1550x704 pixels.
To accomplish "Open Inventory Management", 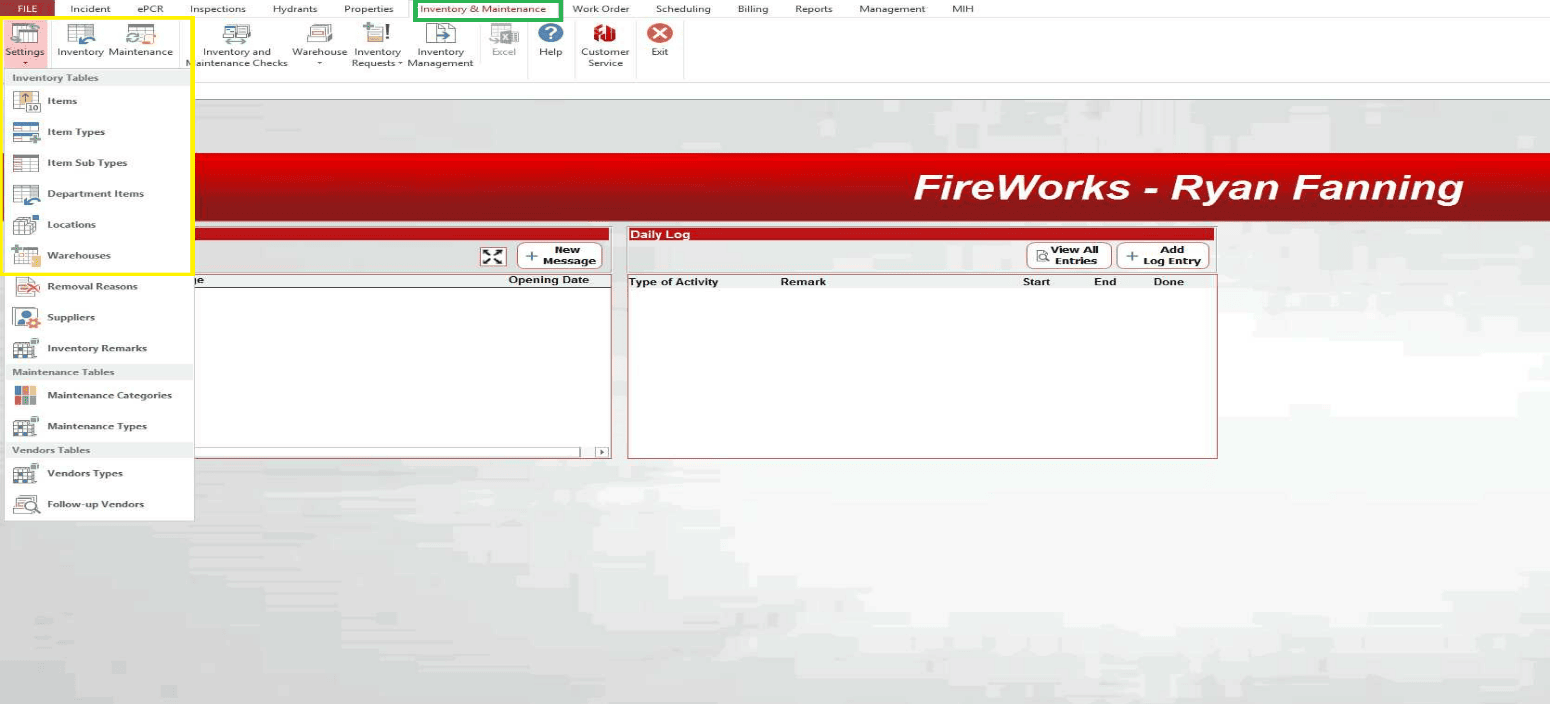I will point(440,46).
